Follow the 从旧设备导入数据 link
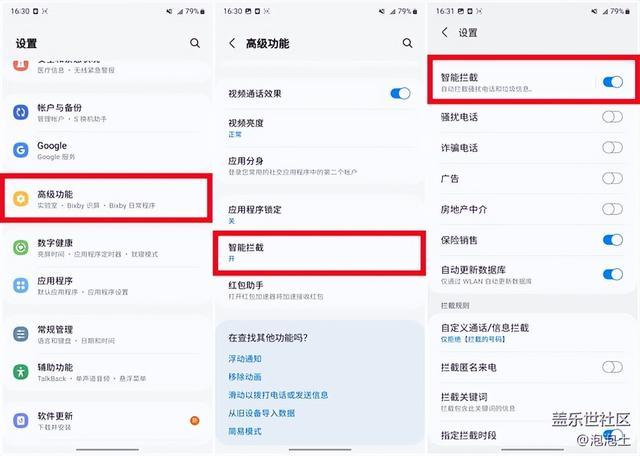Image resolution: width=640 pixels, height=456 pixels. (261, 413)
